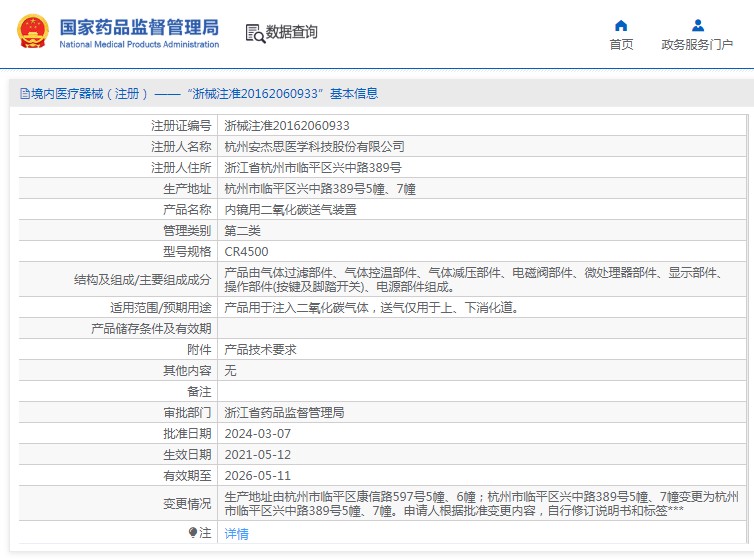The width and height of the screenshot is (754, 559).
Task: Click the 产品名称 label
Action: coord(188,210)
